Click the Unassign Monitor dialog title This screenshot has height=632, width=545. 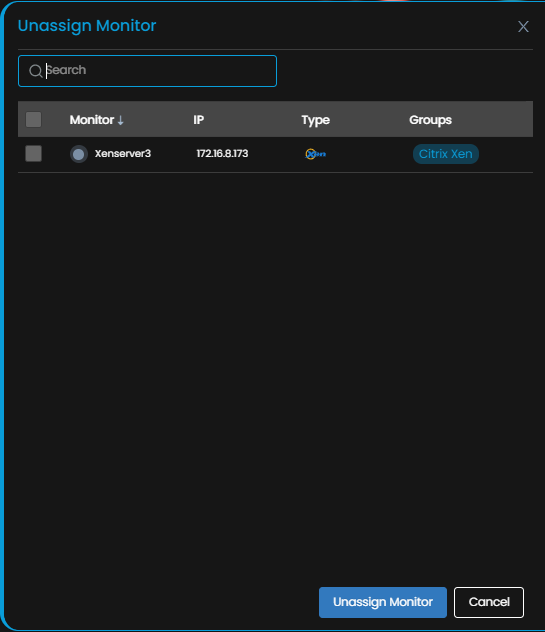click(87, 26)
